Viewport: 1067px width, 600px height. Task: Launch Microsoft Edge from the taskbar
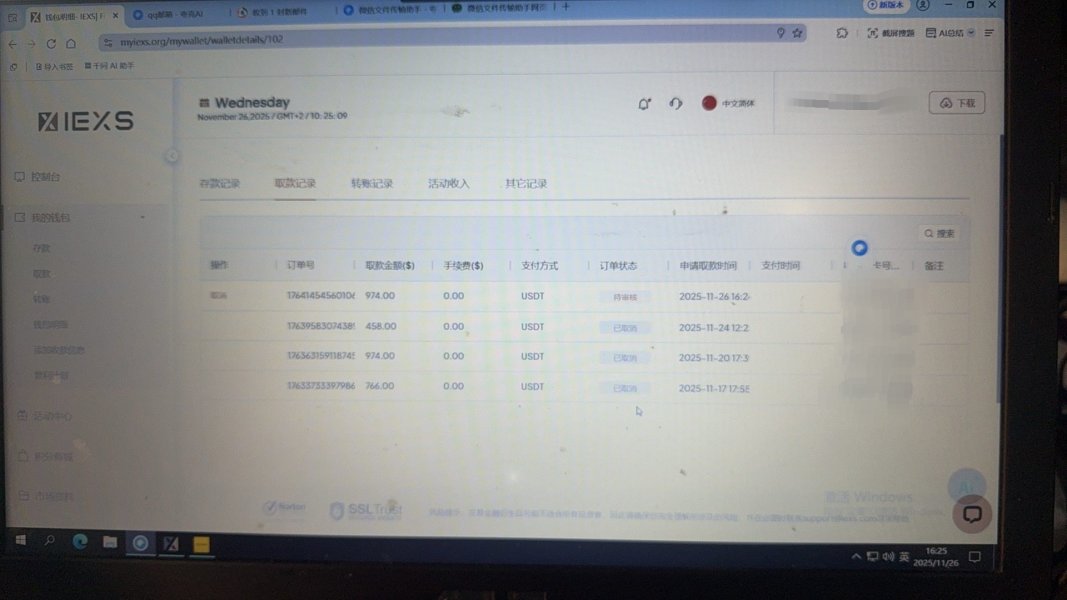point(80,541)
